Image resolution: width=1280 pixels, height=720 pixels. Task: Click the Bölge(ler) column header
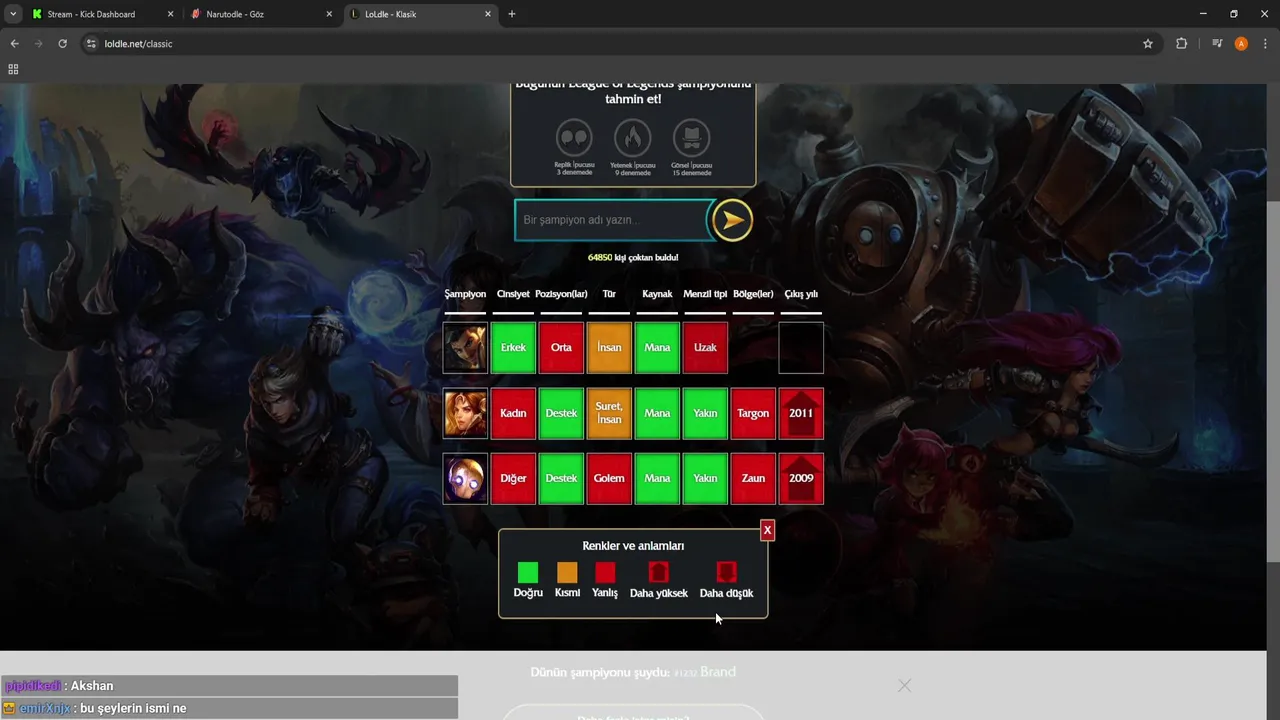point(753,294)
